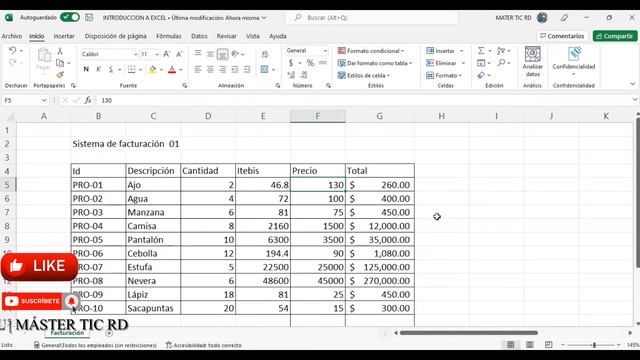Open the font size 11 dropdown
This screenshot has height=360, width=640.
(157, 54)
